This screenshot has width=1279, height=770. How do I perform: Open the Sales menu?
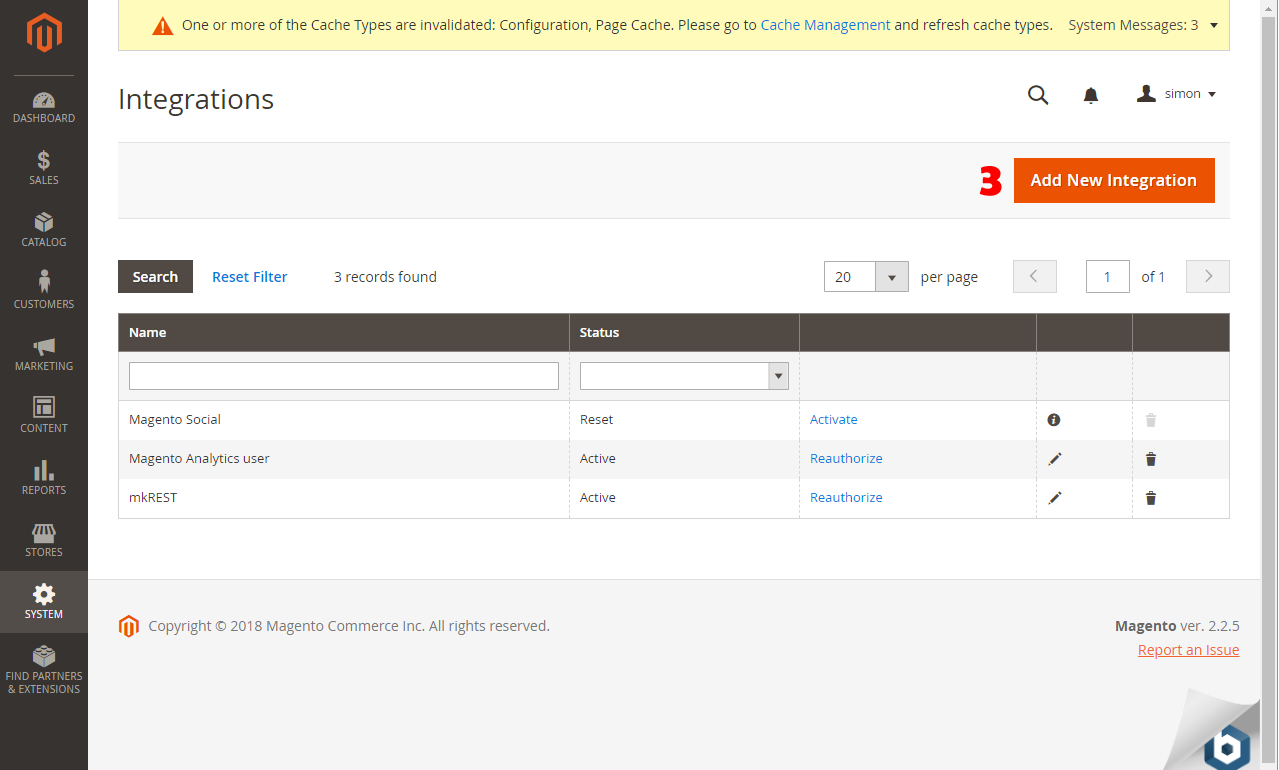click(44, 168)
